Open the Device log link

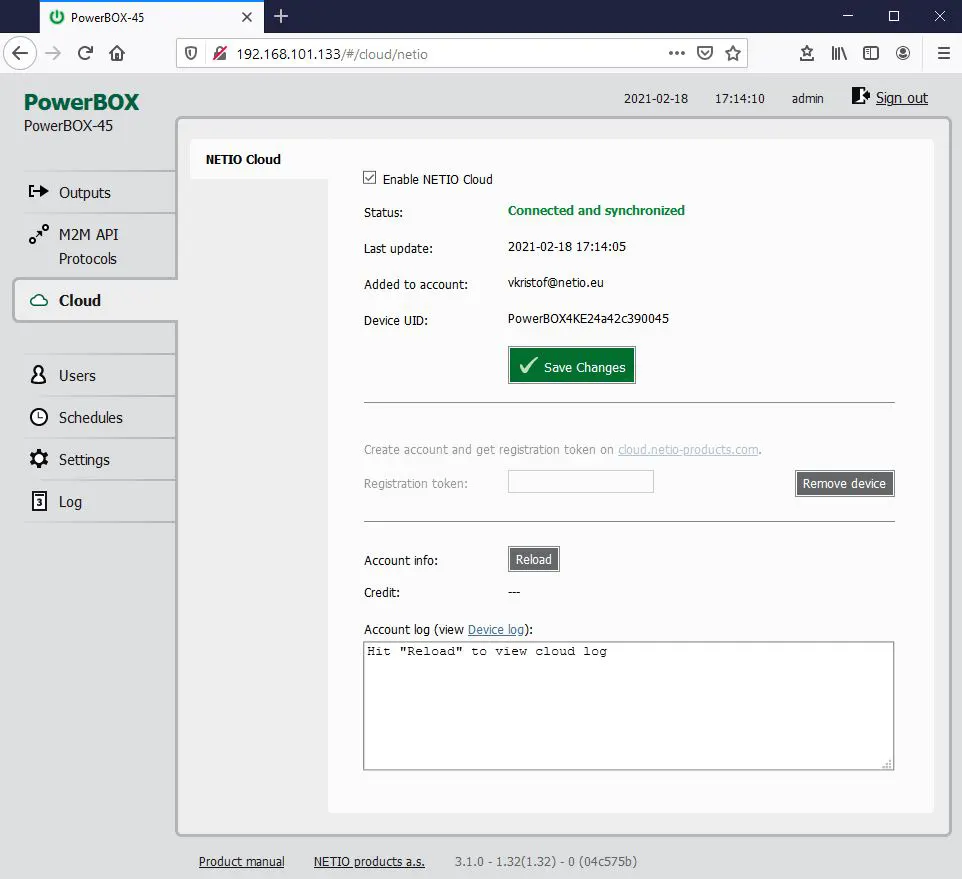coord(496,629)
